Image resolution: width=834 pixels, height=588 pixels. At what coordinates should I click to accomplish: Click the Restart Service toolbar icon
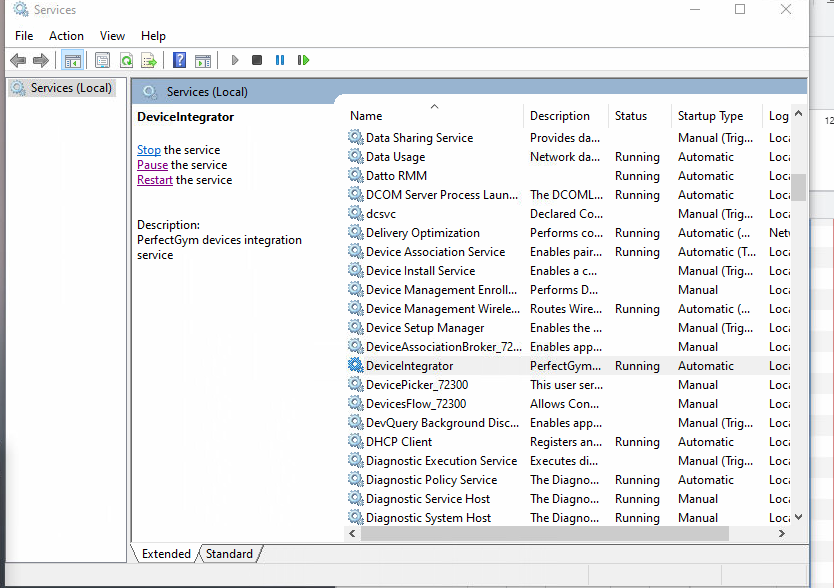(x=303, y=60)
